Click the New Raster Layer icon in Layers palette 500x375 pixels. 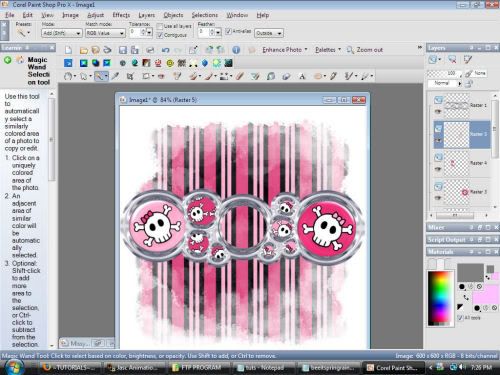click(433, 60)
